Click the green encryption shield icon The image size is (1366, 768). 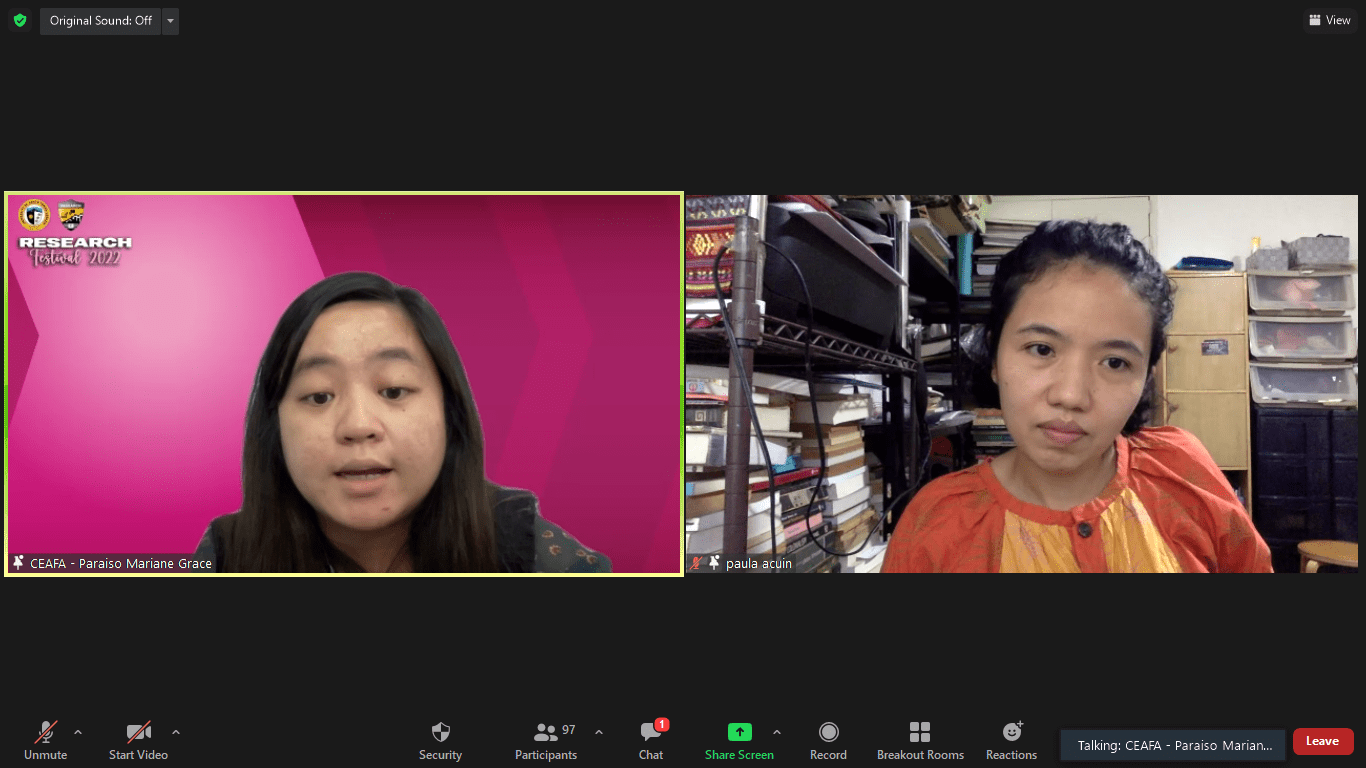click(20, 20)
